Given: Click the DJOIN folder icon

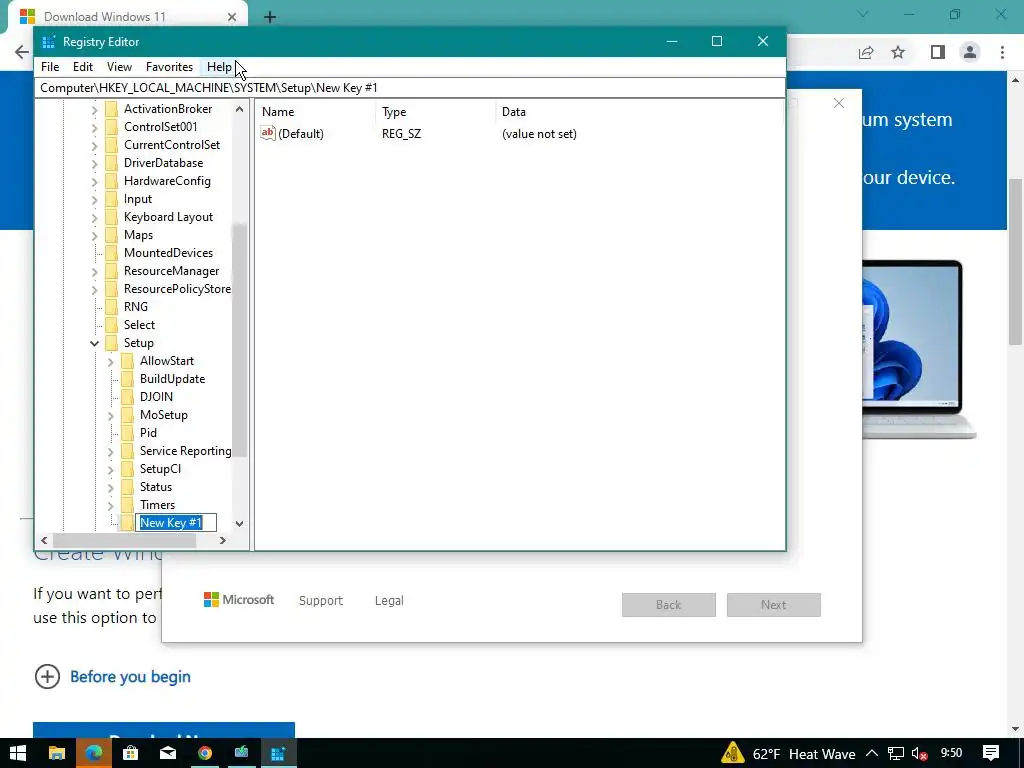Looking at the screenshot, I should pos(127,397).
